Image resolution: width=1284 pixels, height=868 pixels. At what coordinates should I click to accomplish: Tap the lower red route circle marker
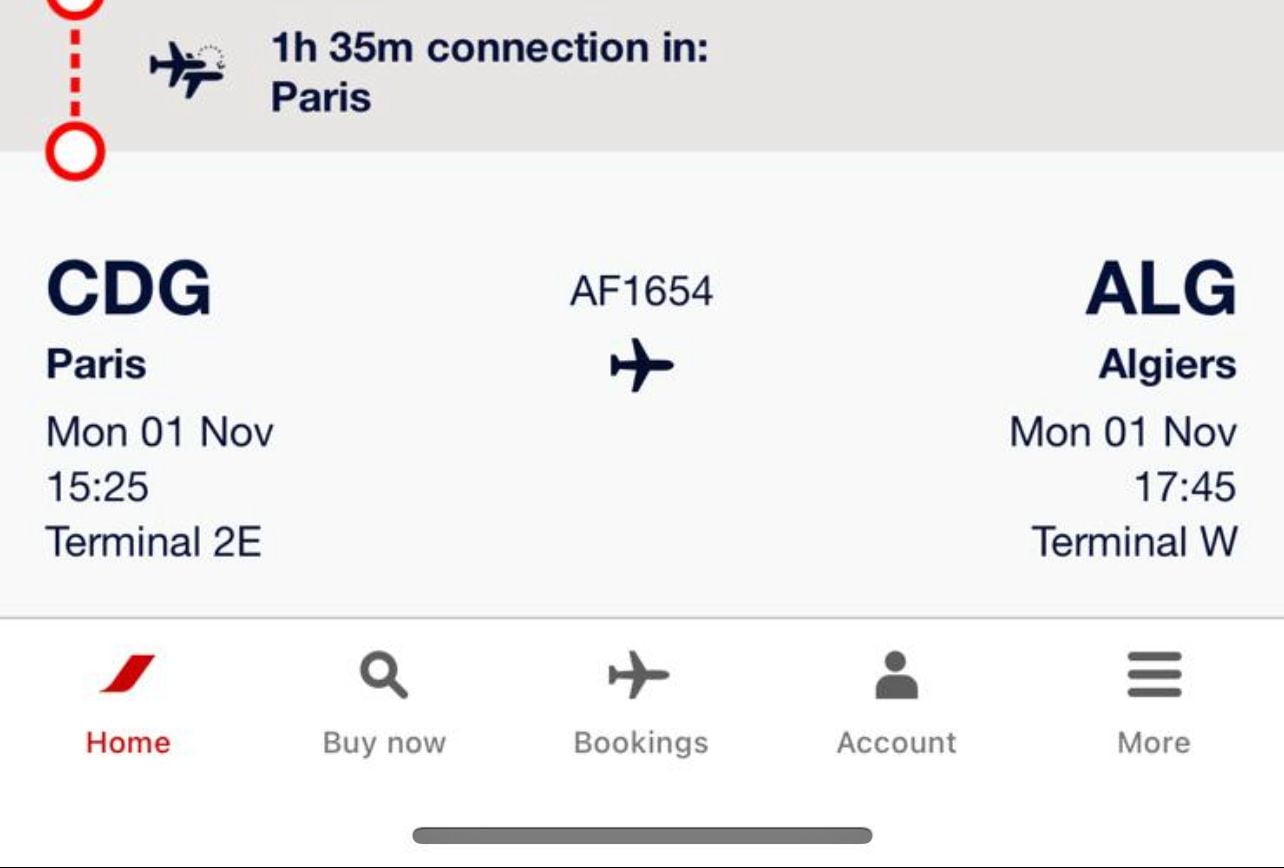(x=75, y=152)
